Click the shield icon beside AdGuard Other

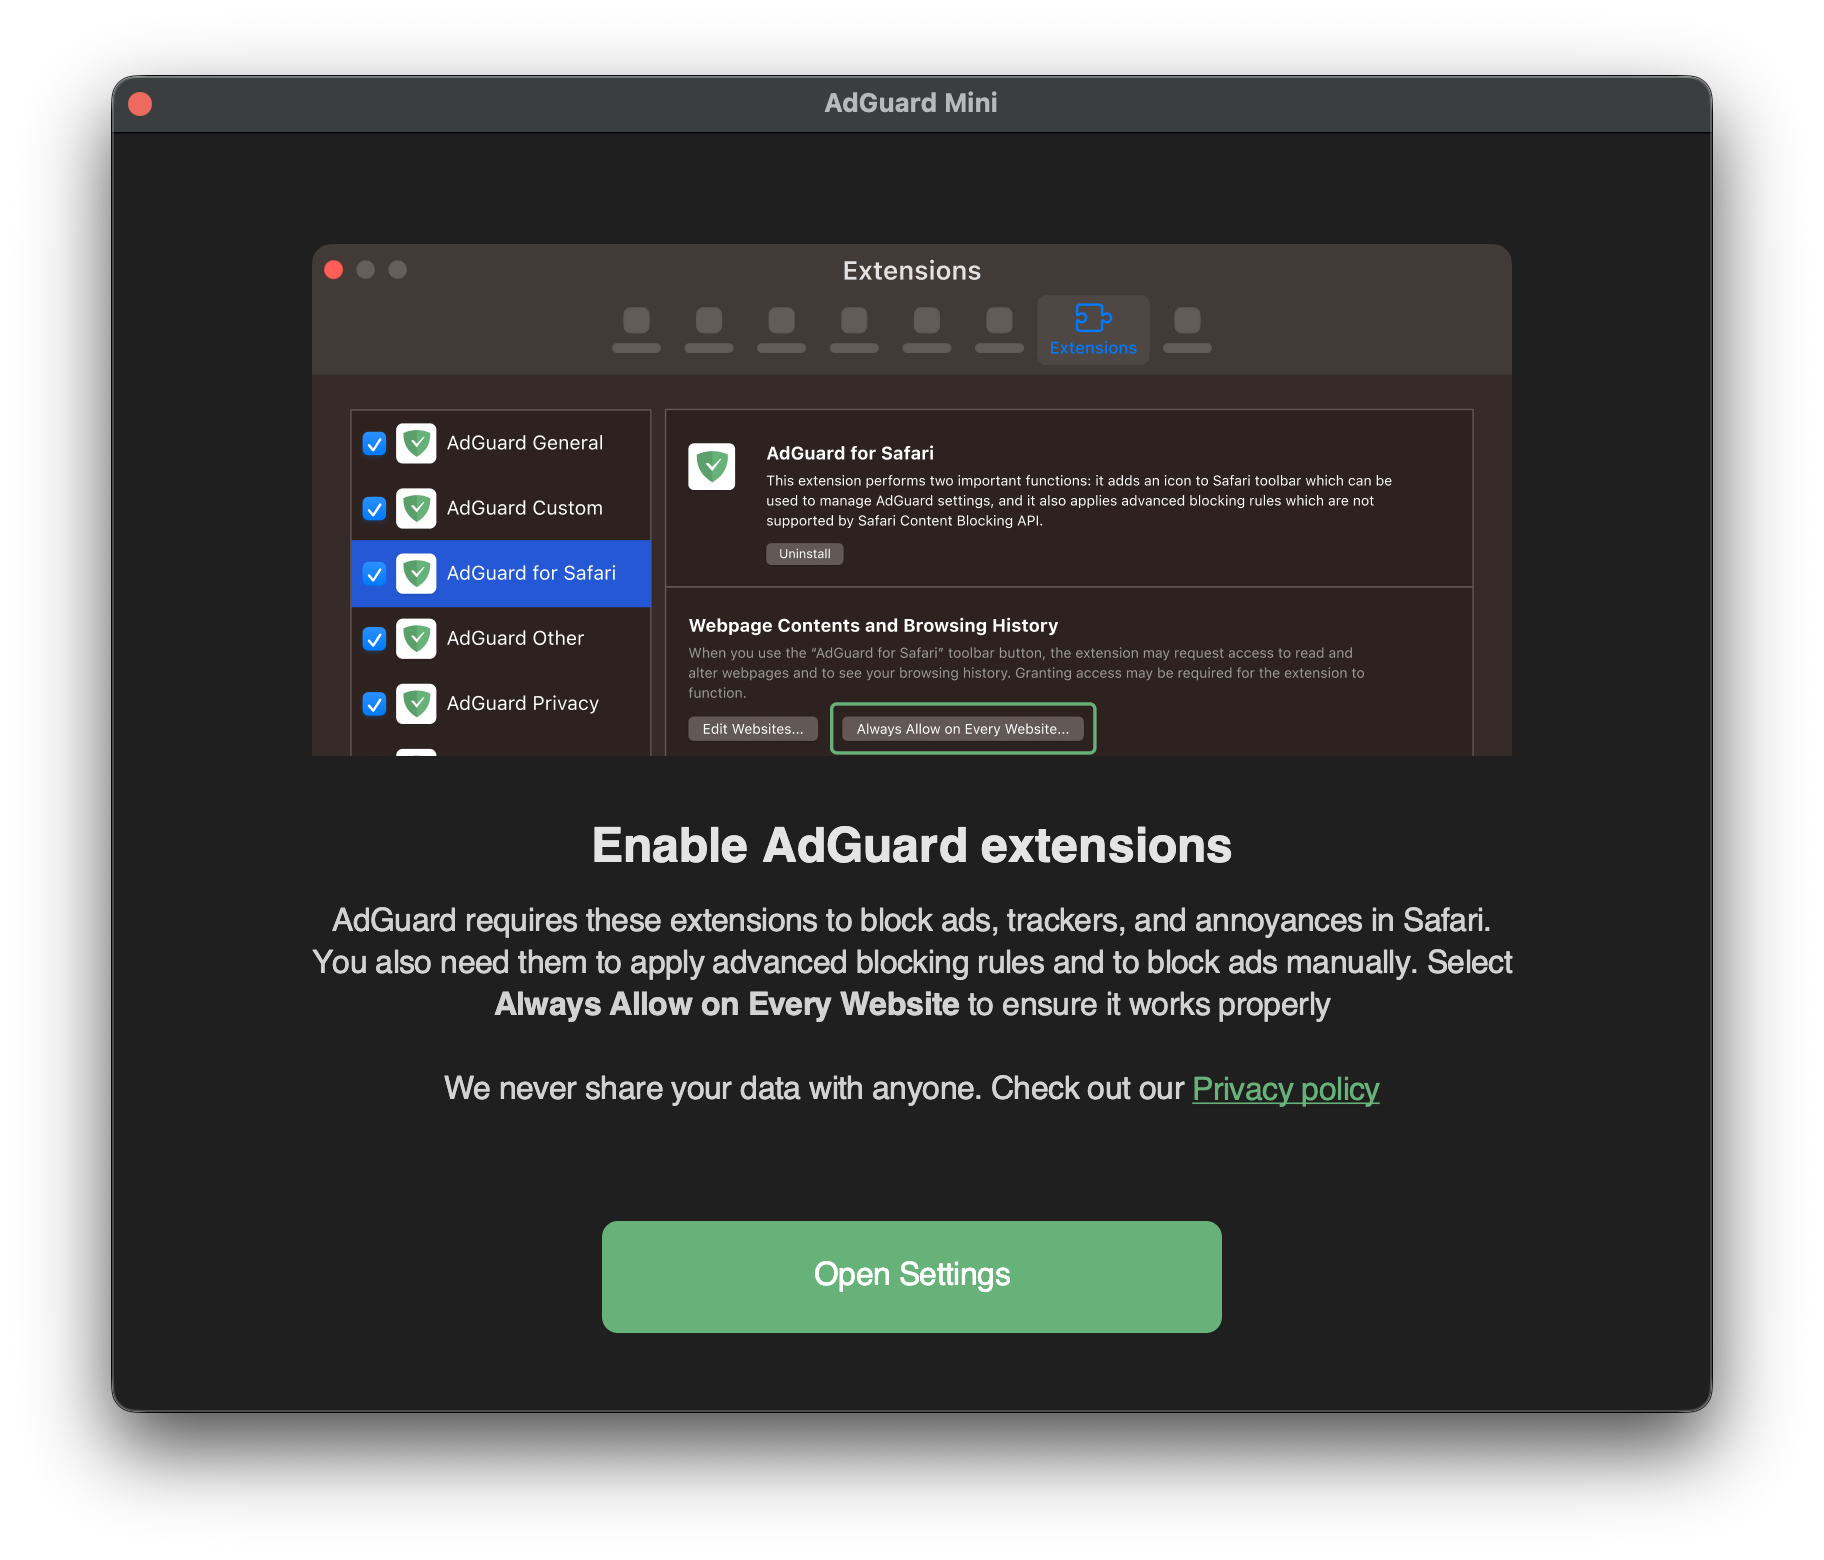(x=416, y=638)
